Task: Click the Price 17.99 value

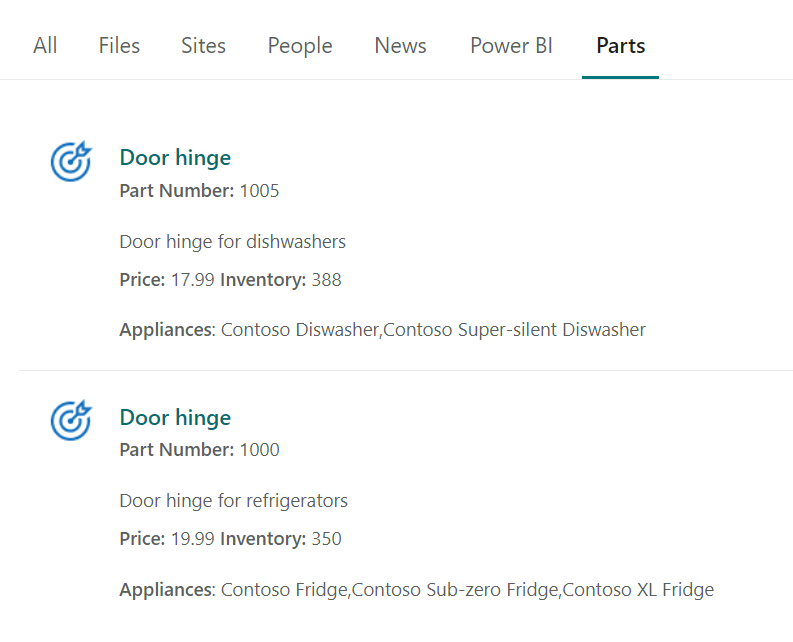Action: tap(192, 280)
